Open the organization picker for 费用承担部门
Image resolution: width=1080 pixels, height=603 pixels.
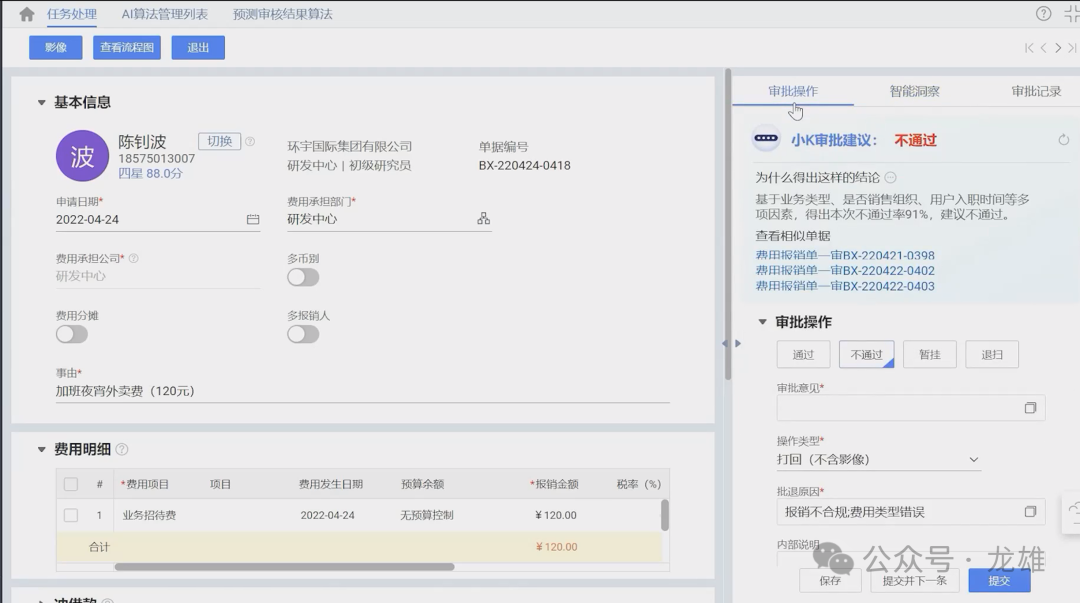click(483, 219)
